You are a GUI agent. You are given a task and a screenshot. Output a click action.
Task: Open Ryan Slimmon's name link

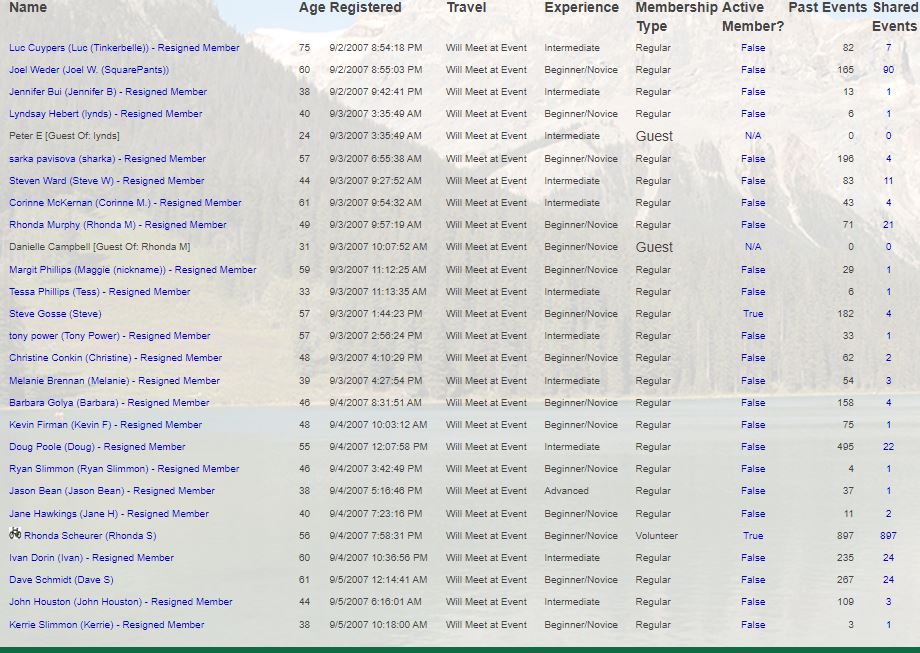pyautogui.click(x=124, y=469)
